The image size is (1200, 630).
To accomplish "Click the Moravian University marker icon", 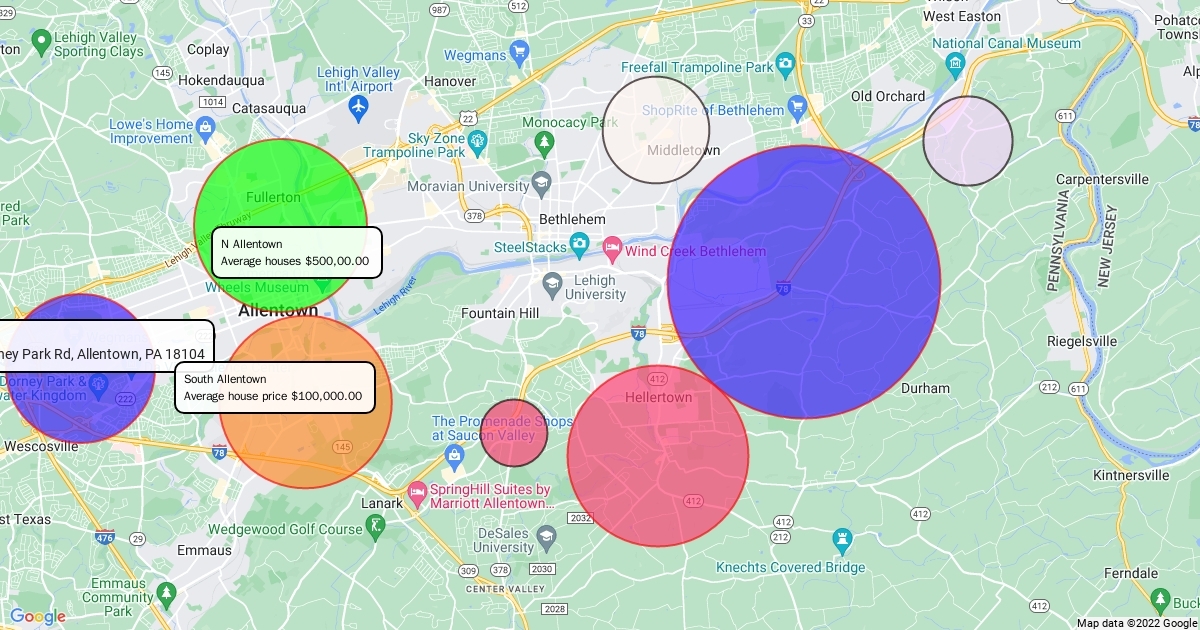I will pos(541,183).
